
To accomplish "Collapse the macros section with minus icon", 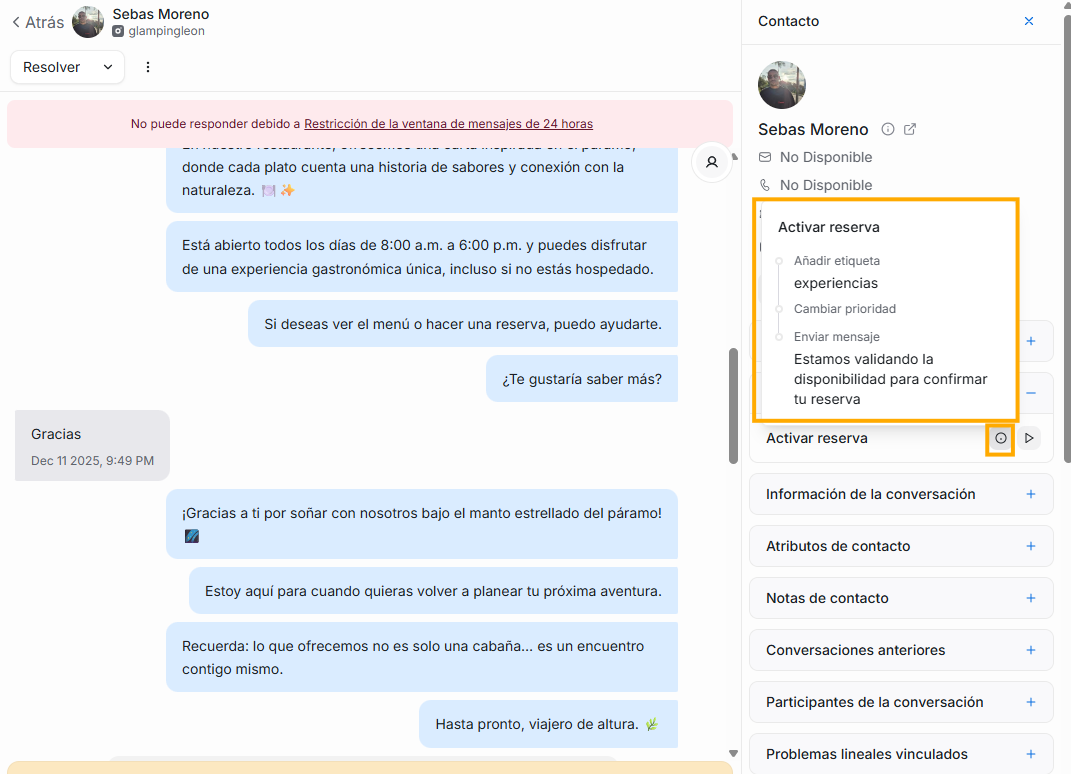I will click(x=1031, y=393).
